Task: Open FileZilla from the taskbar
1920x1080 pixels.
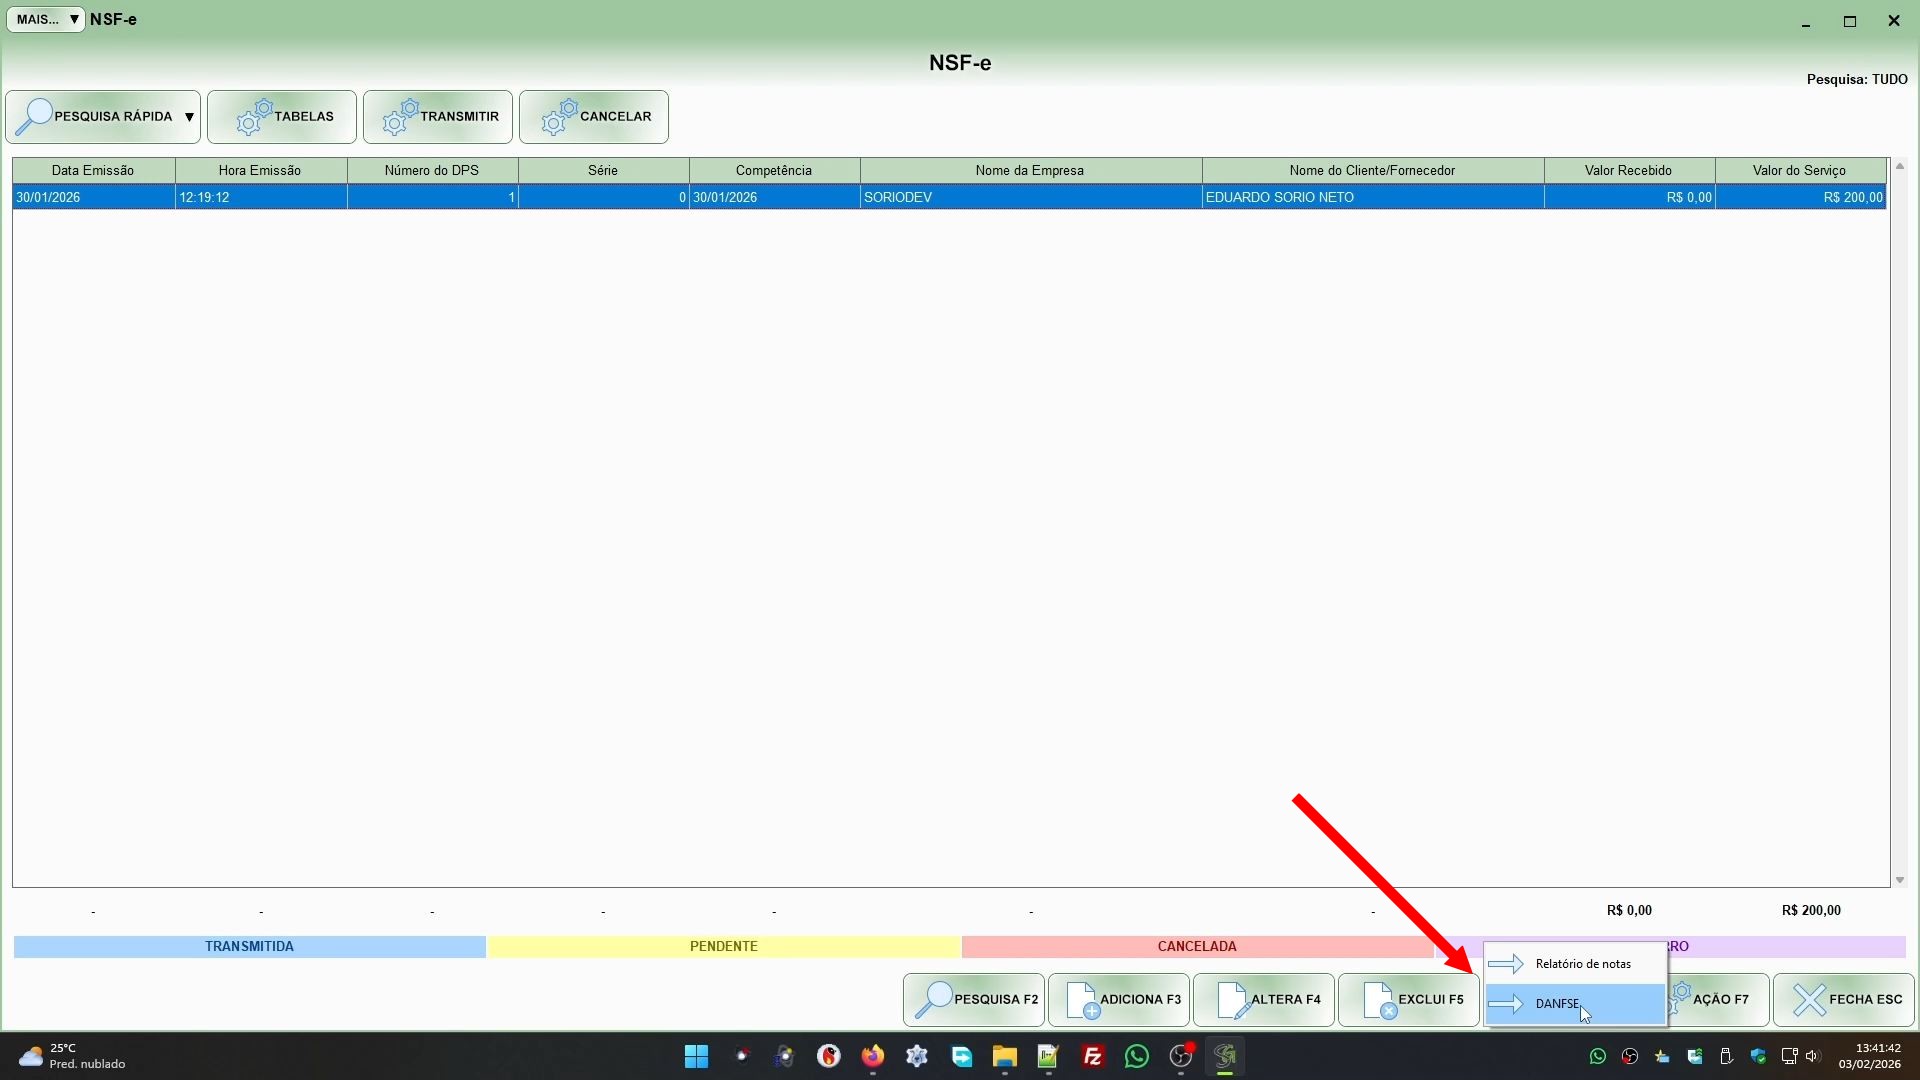Action: coord(1092,1057)
